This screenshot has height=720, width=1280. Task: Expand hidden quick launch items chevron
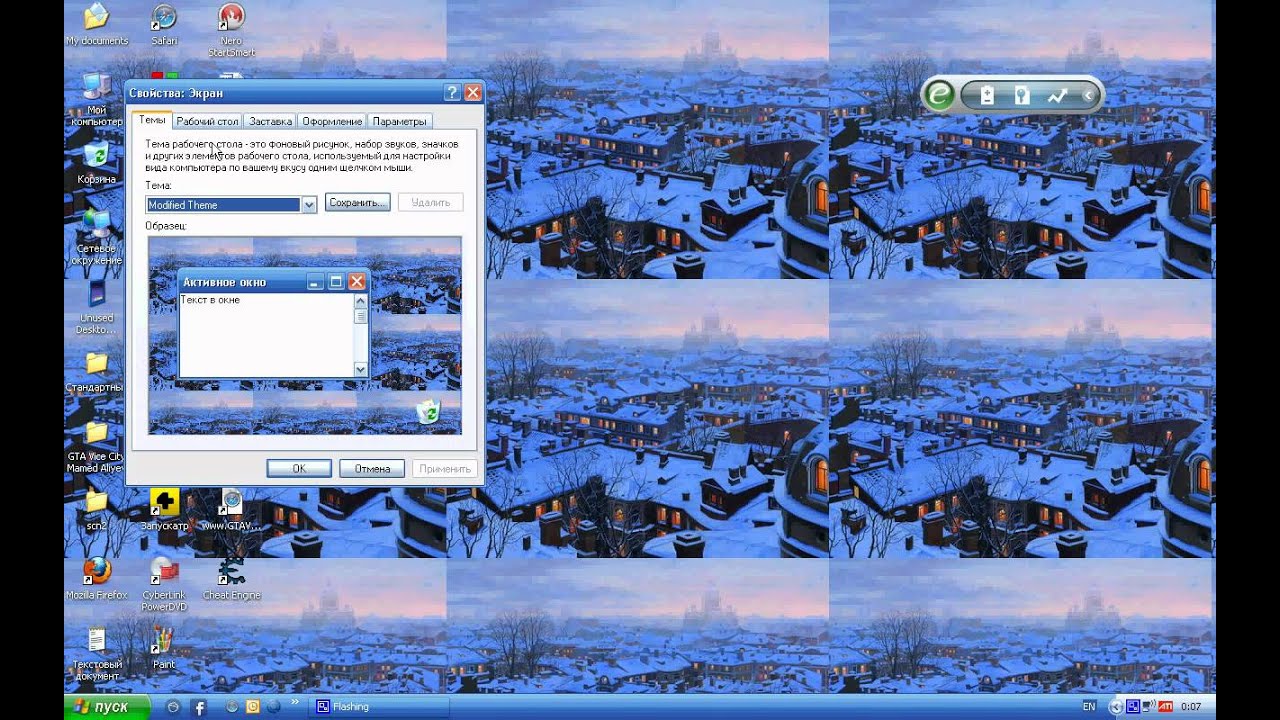click(x=295, y=704)
